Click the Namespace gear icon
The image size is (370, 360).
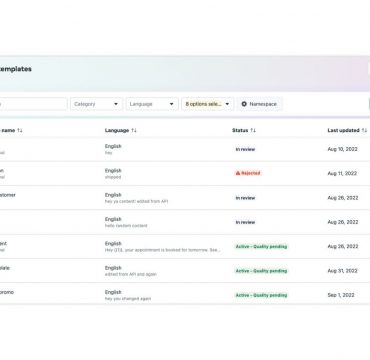tap(244, 104)
